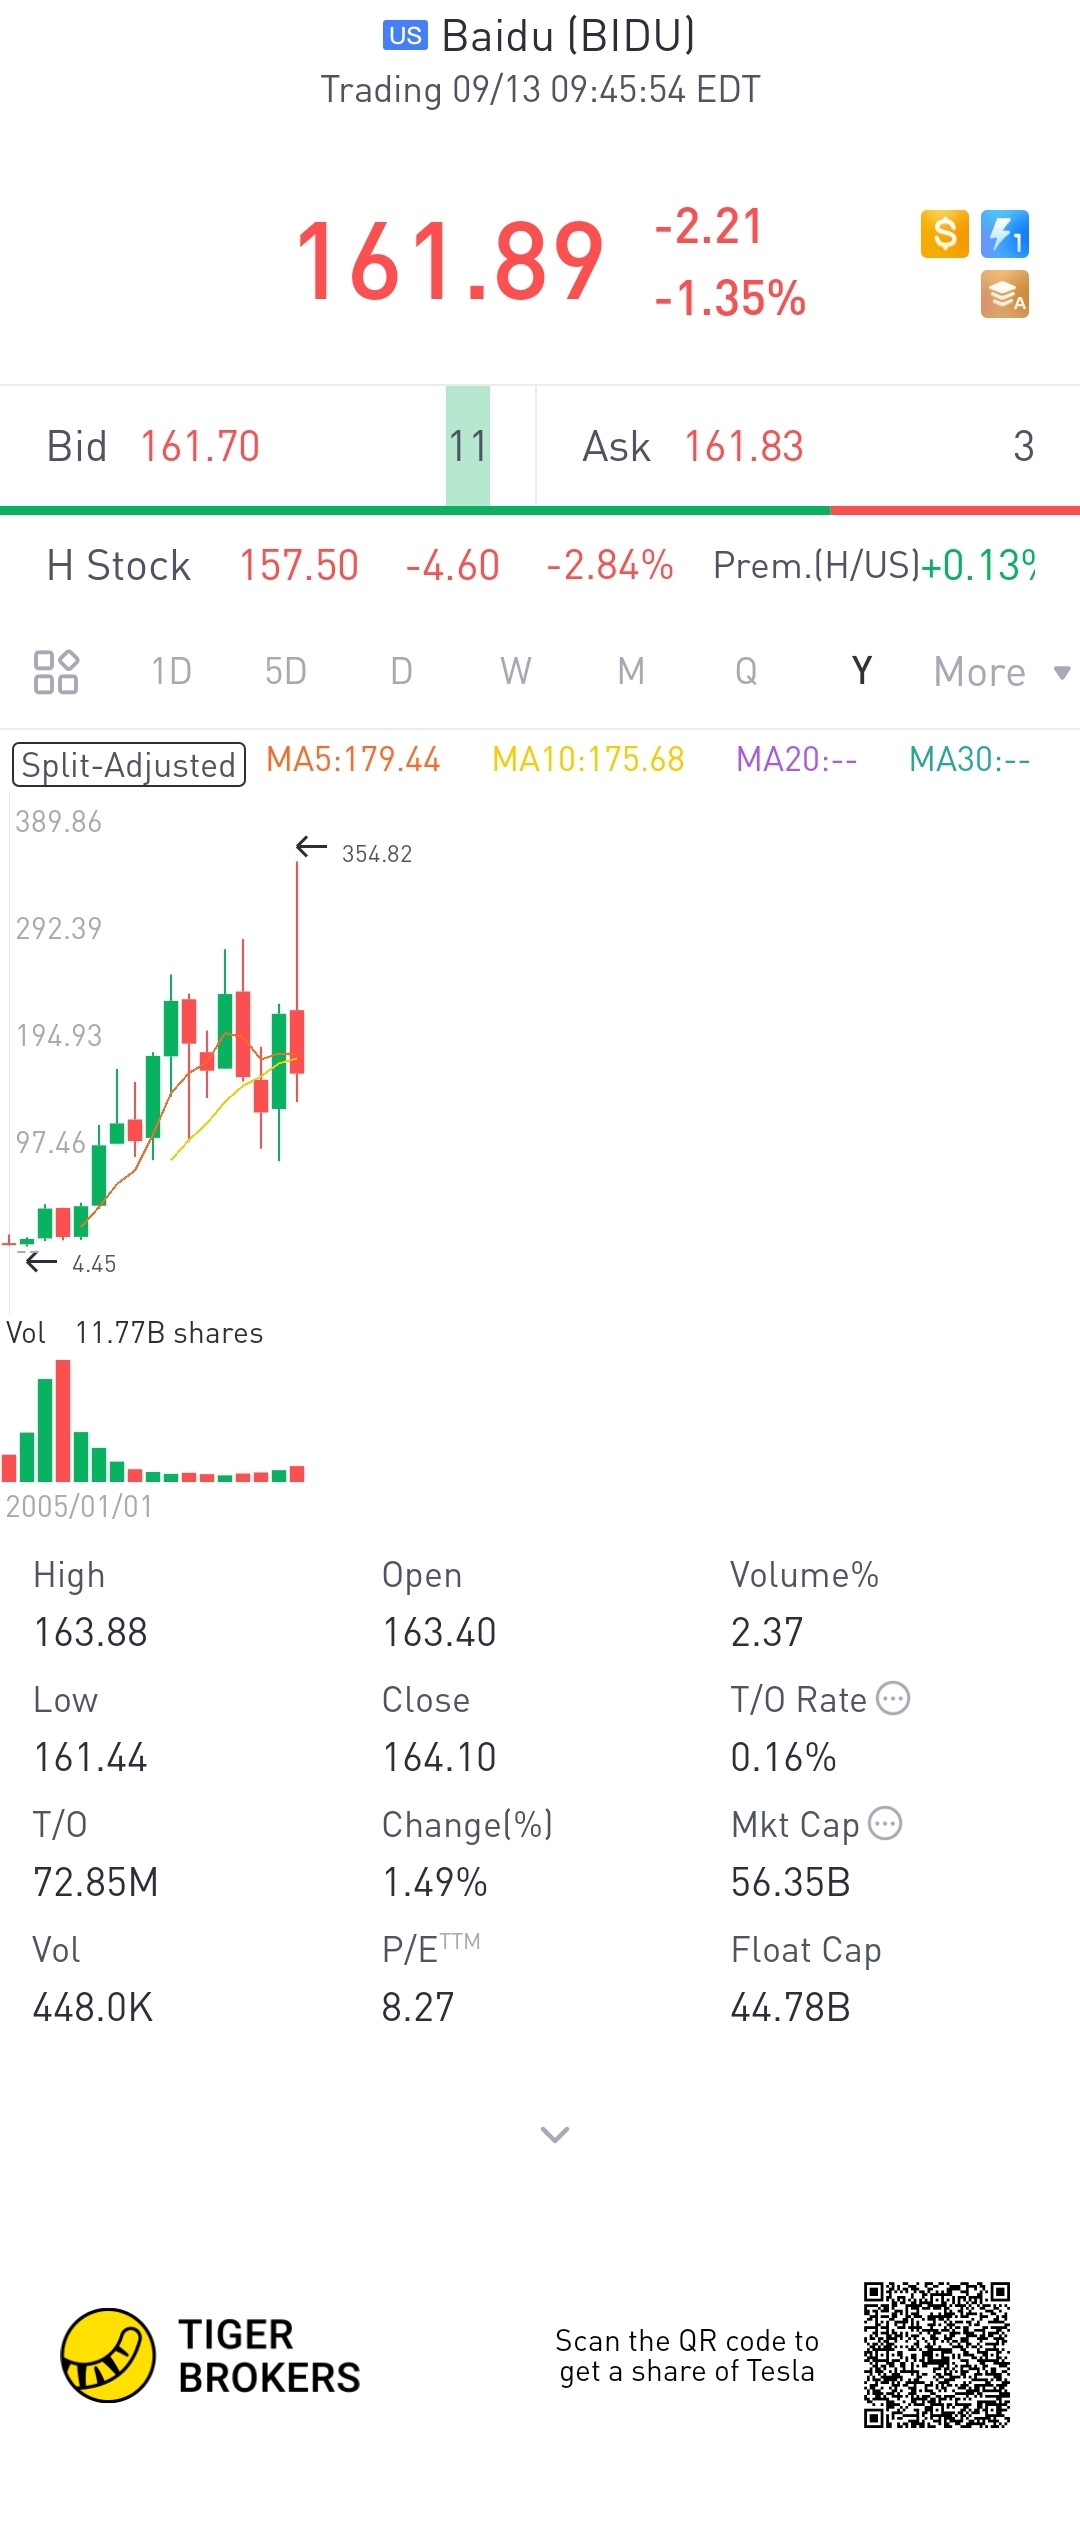Expand details with the down chevron

(555, 2134)
